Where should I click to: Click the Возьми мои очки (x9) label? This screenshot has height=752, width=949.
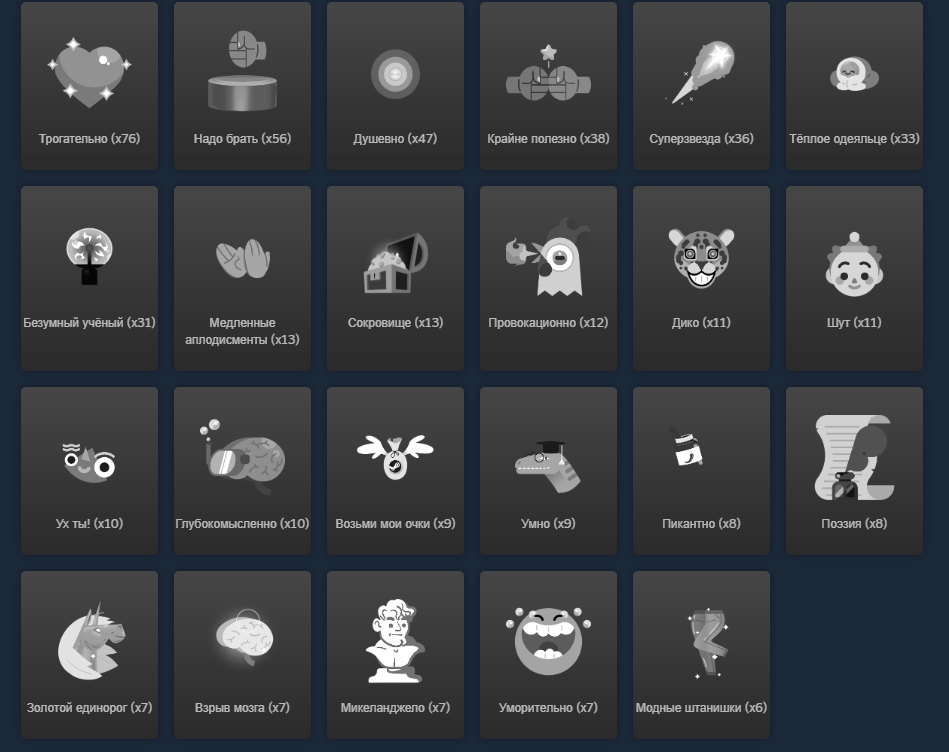[x=395, y=524]
